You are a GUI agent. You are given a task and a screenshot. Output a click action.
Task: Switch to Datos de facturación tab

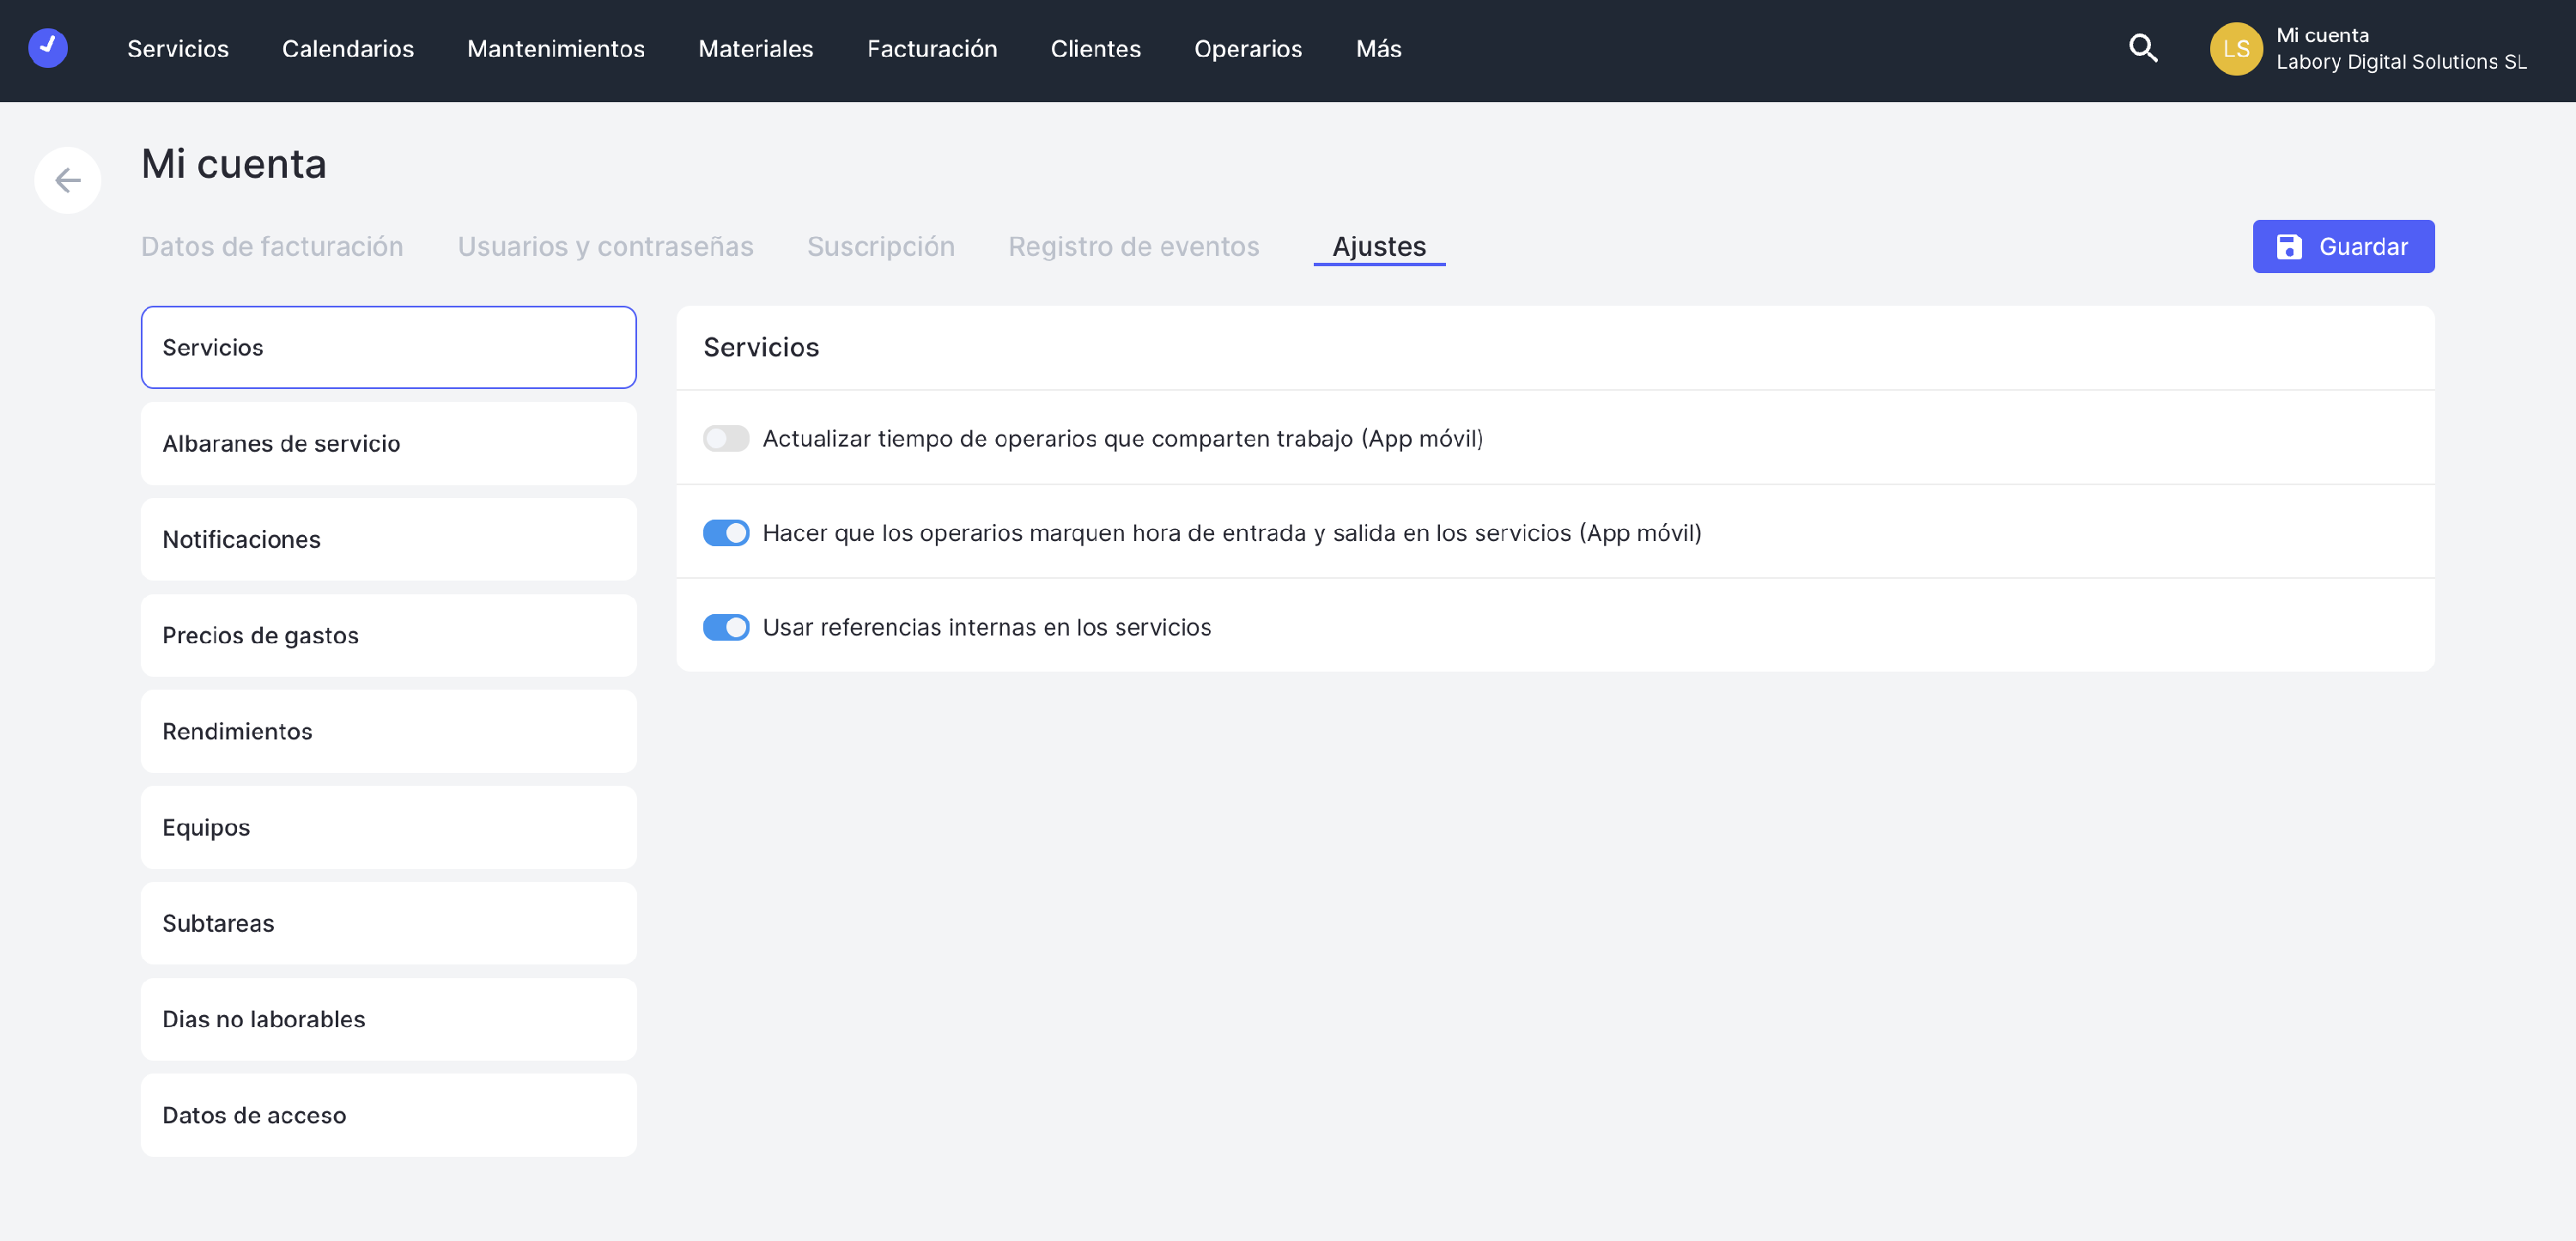point(272,247)
